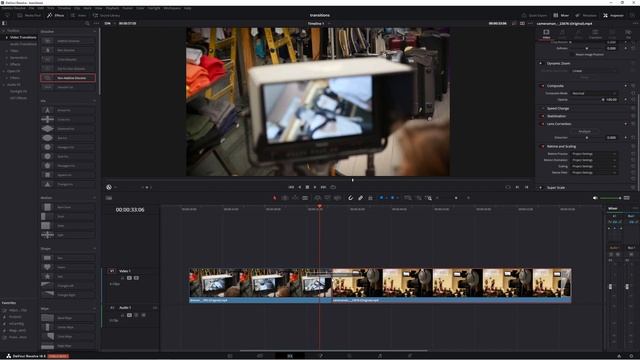Select the Cross Dissolve transition
Image resolution: width=640 pixels, height=360 pixels.
pyautogui.click(x=68, y=59)
